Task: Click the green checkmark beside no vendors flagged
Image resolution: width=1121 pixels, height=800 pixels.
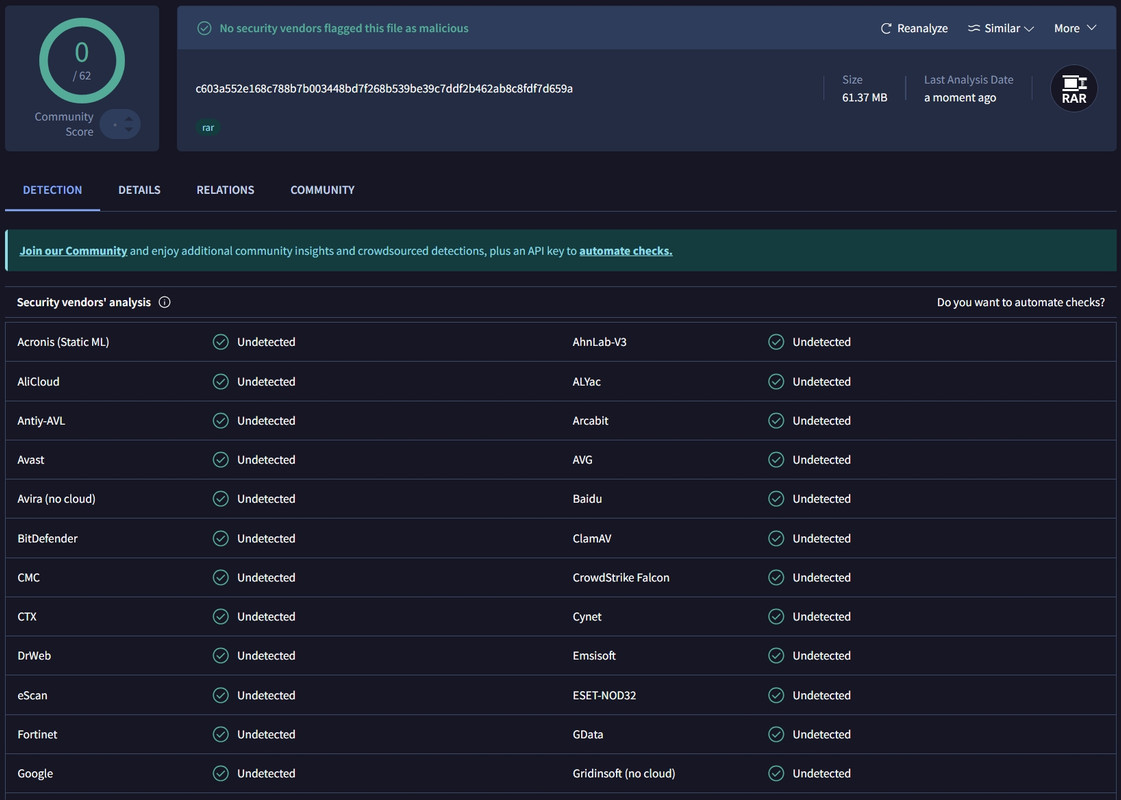Action: point(204,29)
